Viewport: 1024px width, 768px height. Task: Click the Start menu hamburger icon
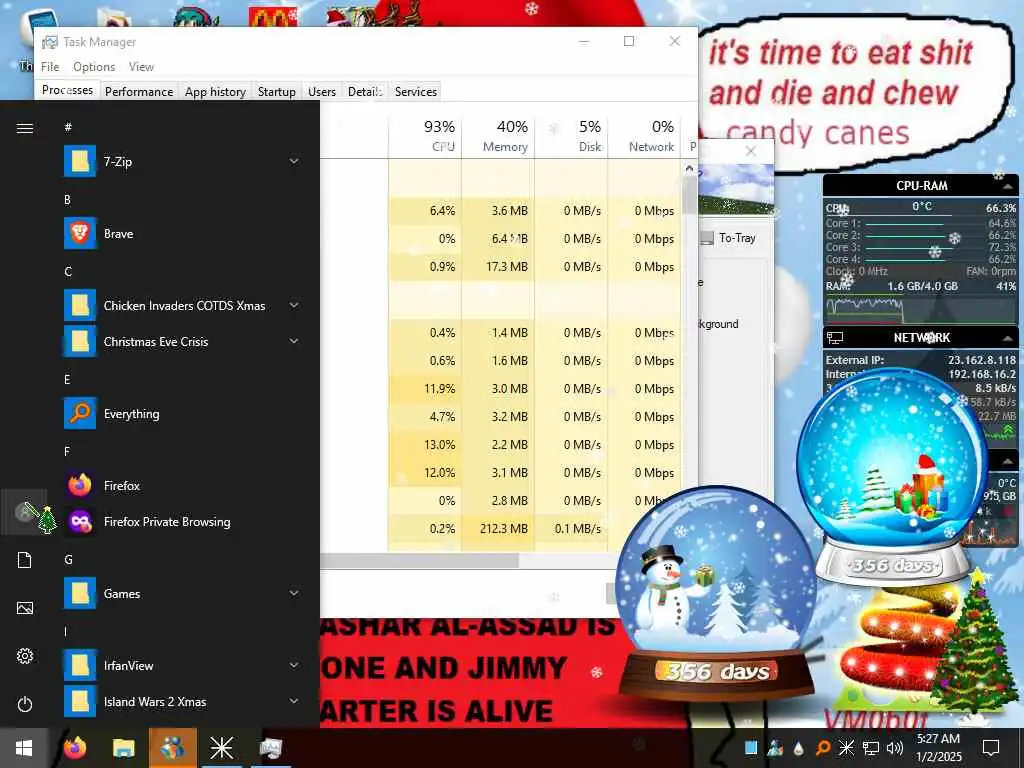click(25, 129)
